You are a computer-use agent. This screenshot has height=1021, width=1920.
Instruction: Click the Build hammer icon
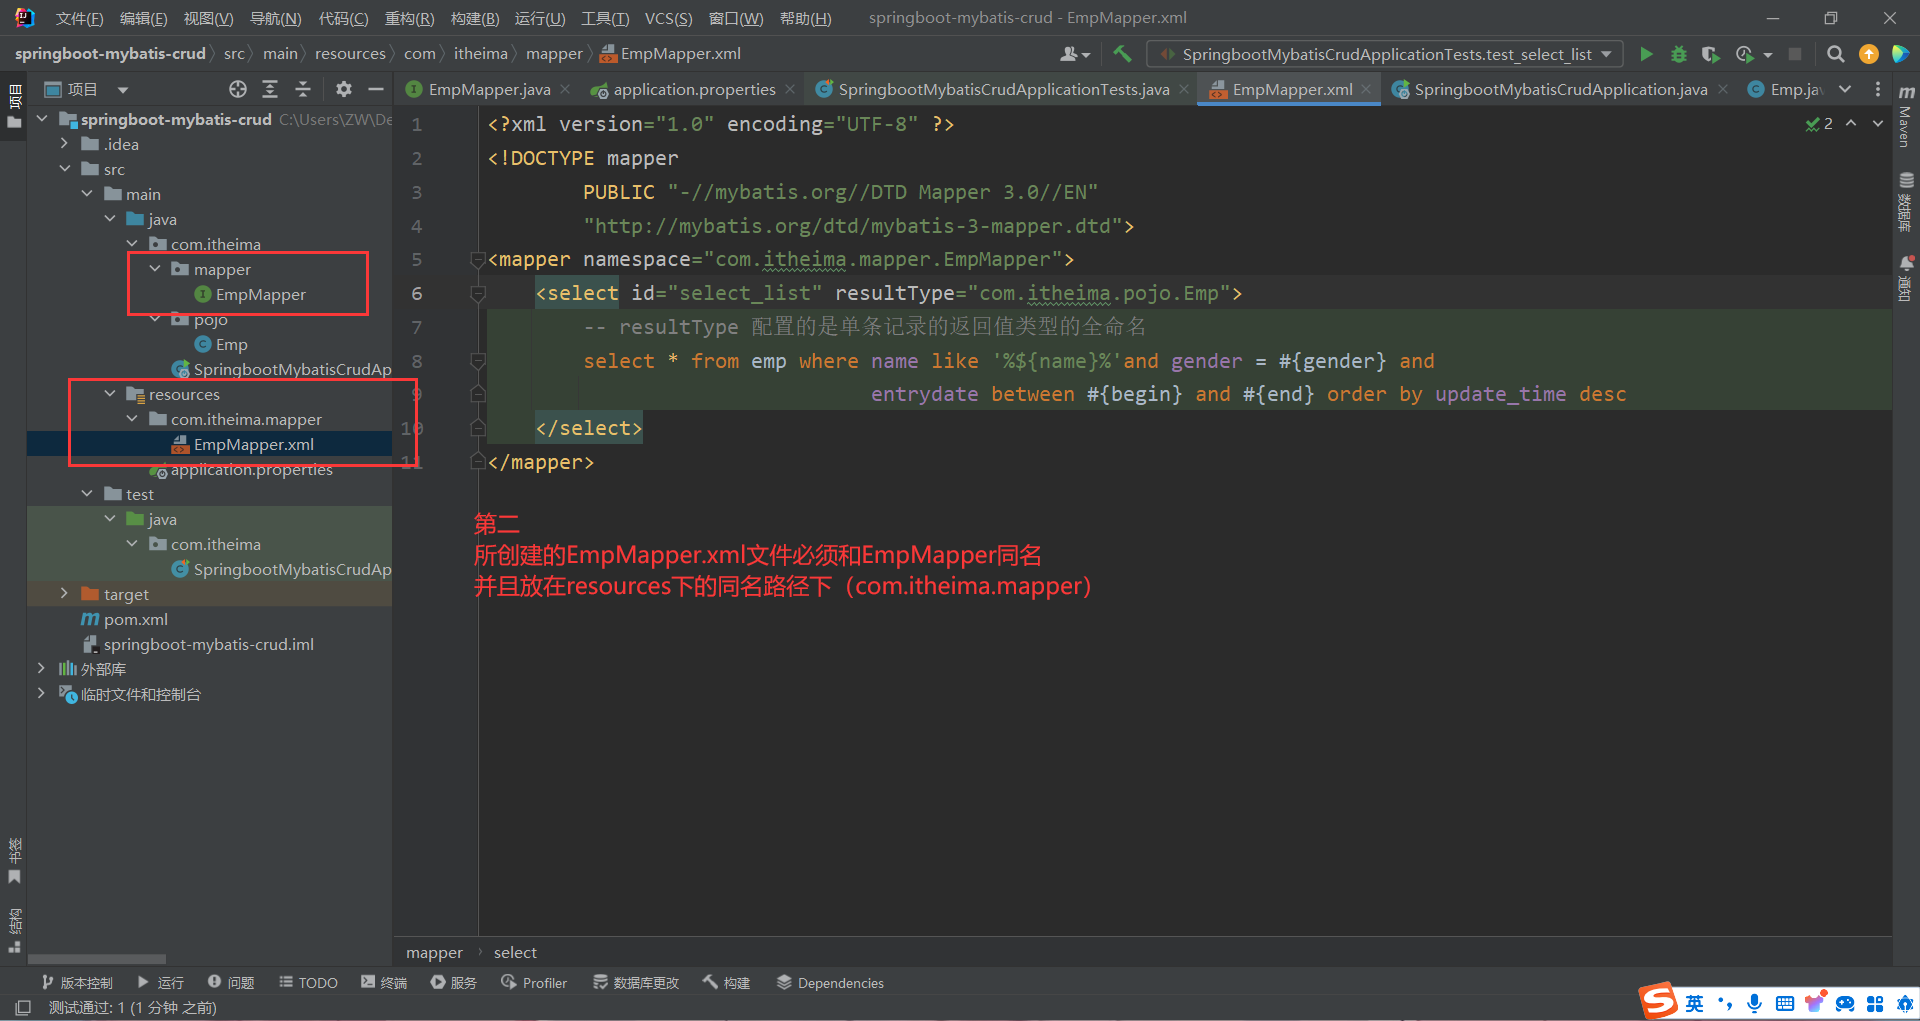pyautogui.click(x=1122, y=54)
